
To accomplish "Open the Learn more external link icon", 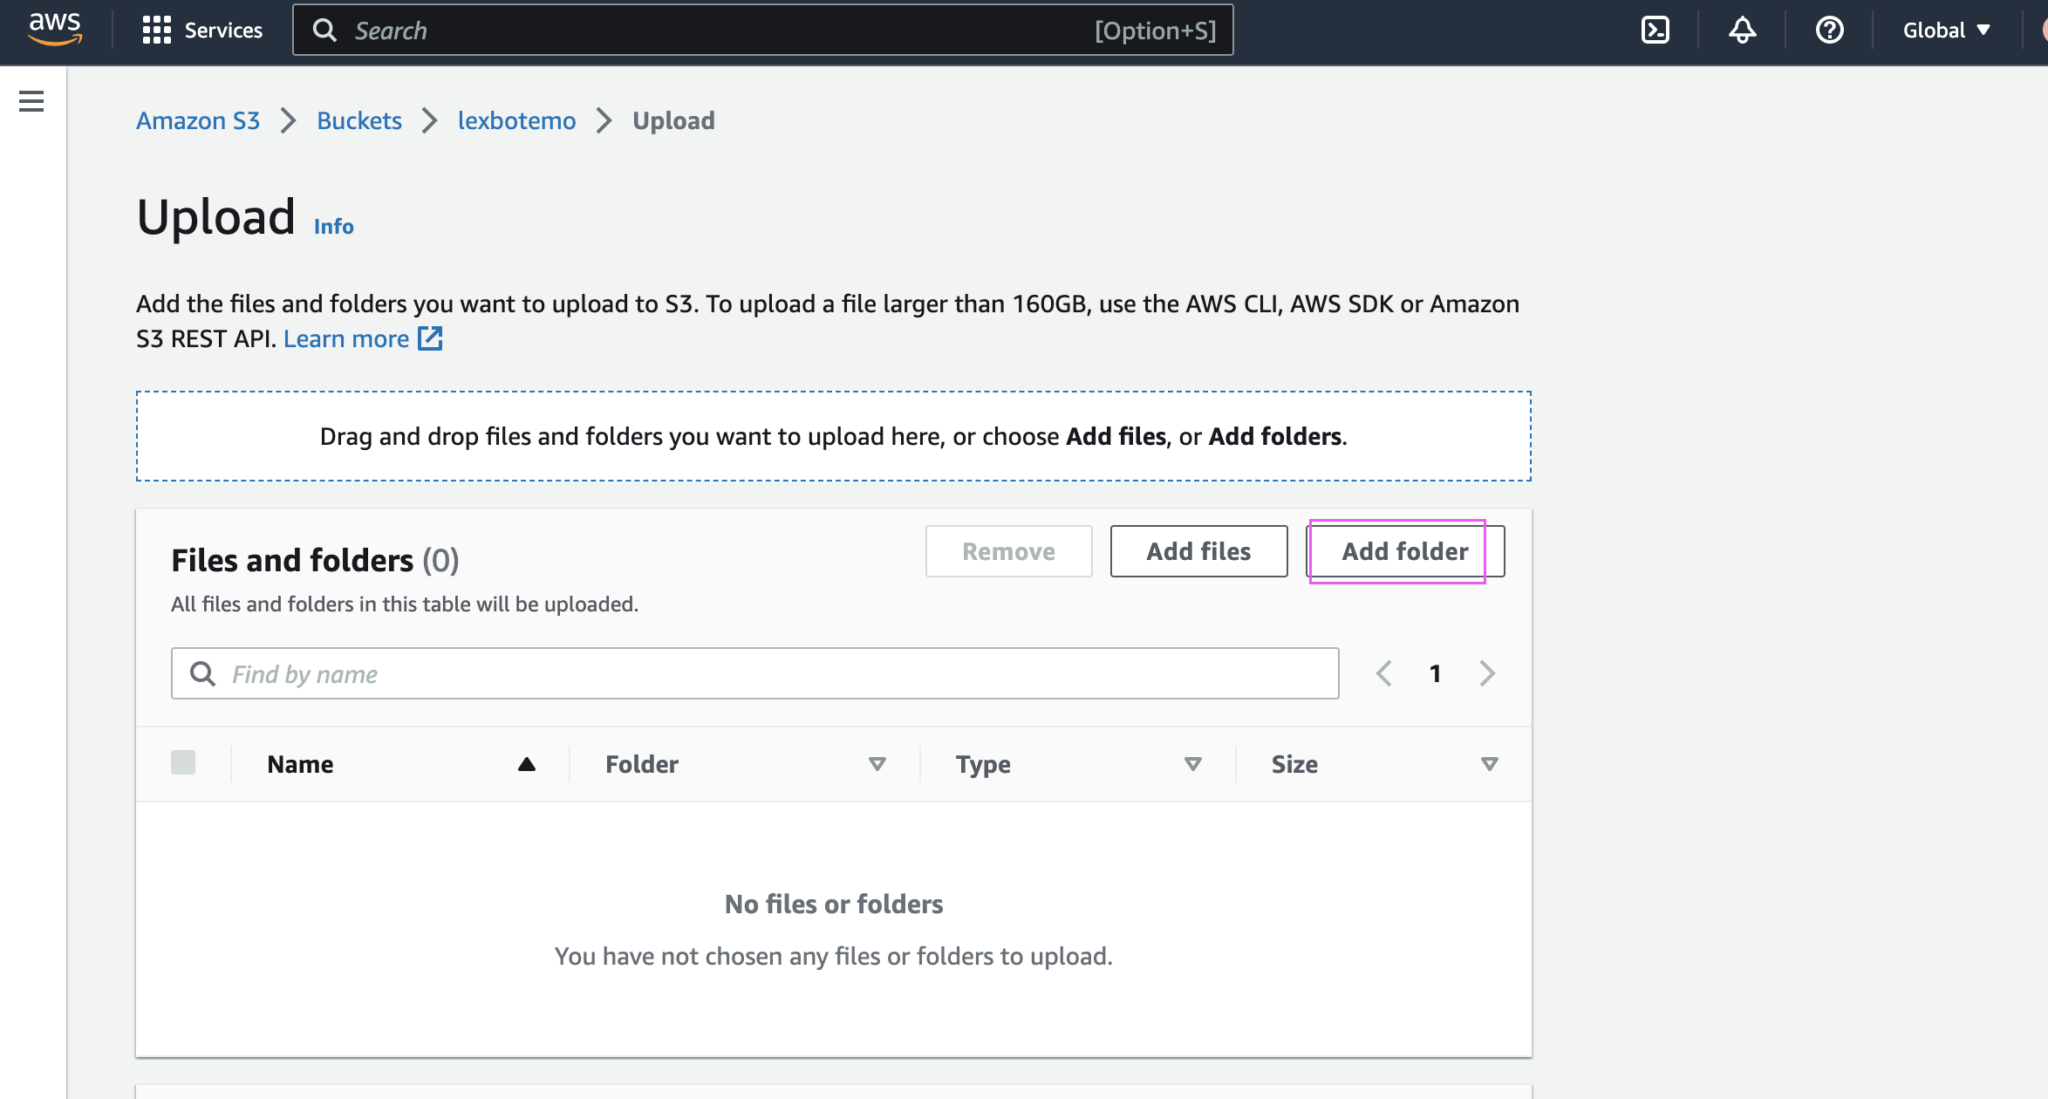I will pyautogui.click(x=430, y=338).
